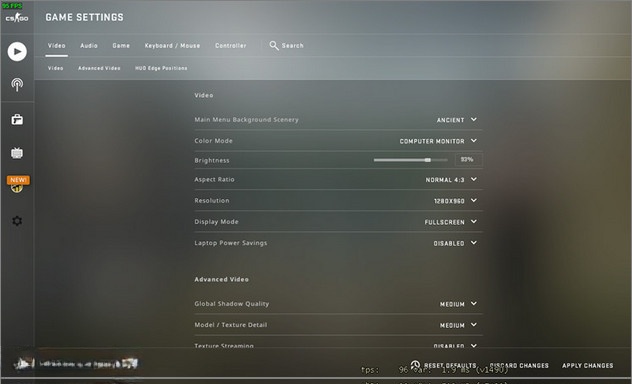Open the Game settings tab
The width and height of the screenshot is (632, 384).
coord(121,46)
